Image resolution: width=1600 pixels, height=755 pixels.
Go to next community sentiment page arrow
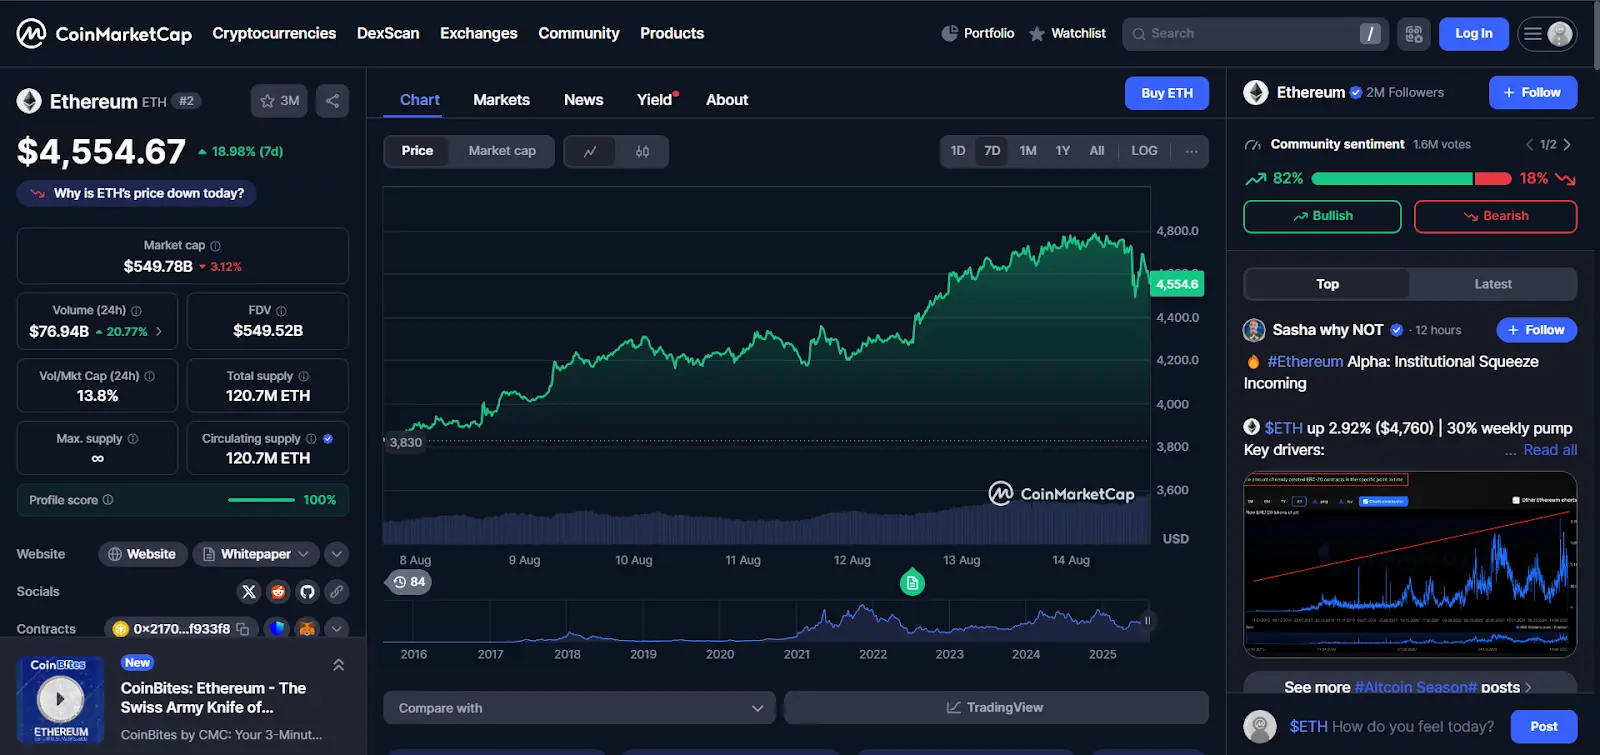(x=1567, y=145)
